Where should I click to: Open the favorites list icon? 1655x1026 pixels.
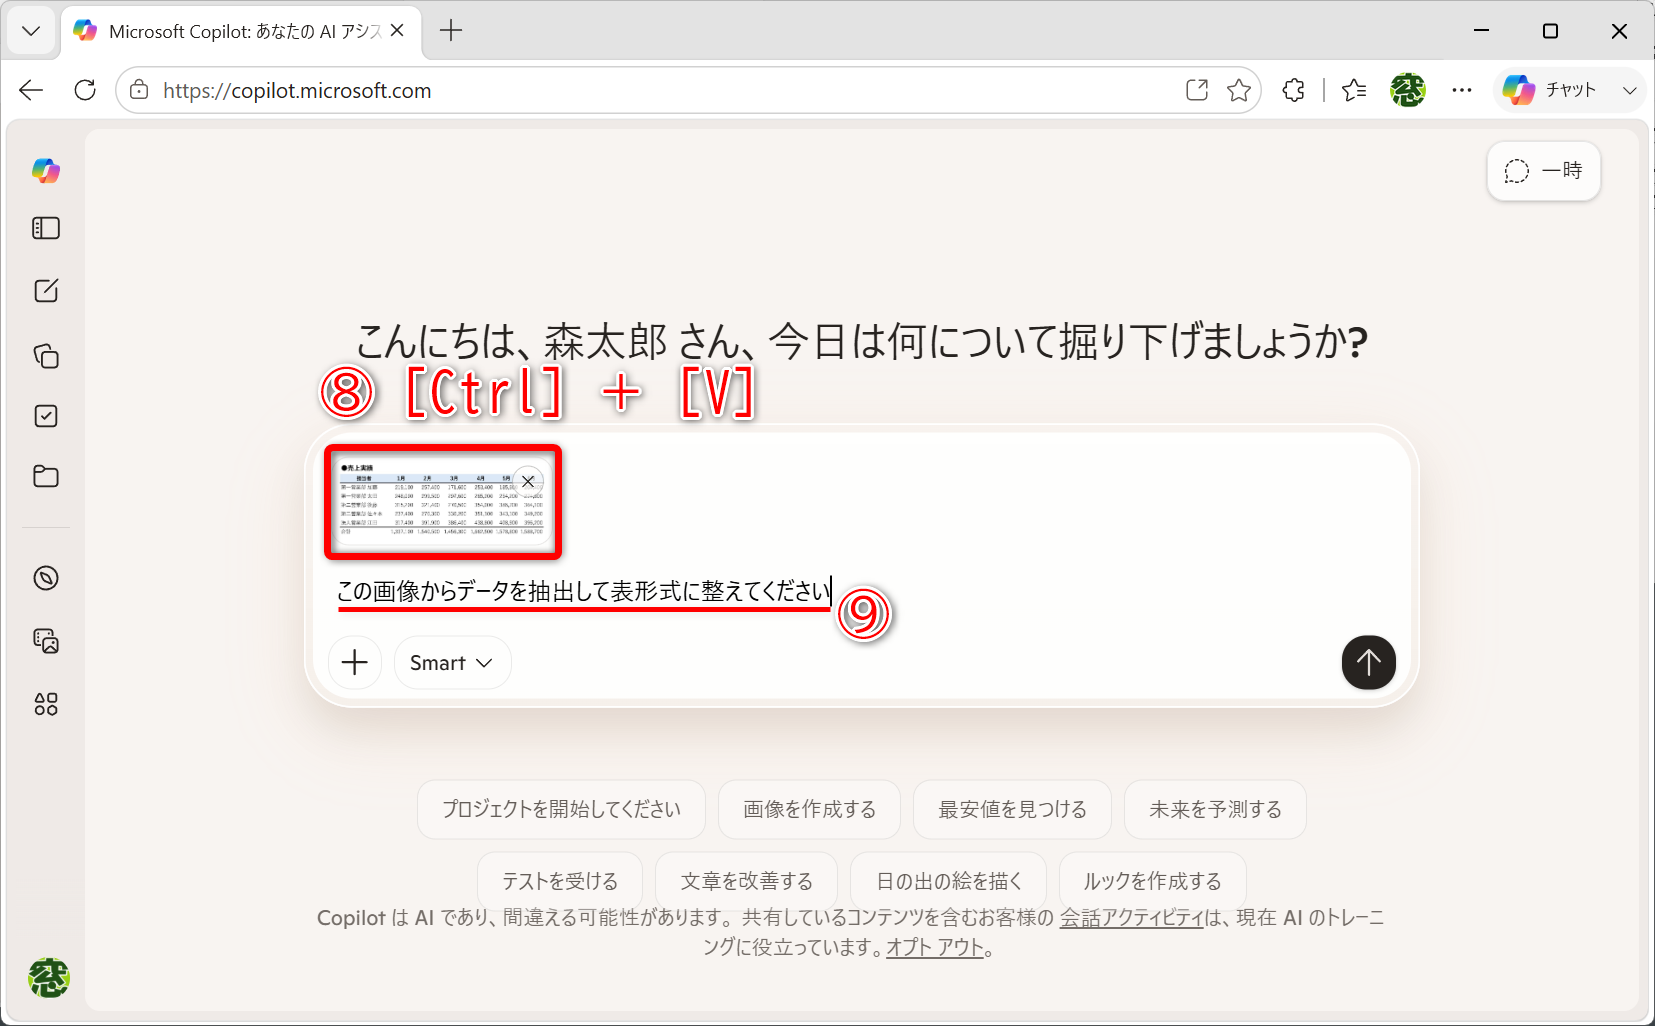coord(1354,90)
